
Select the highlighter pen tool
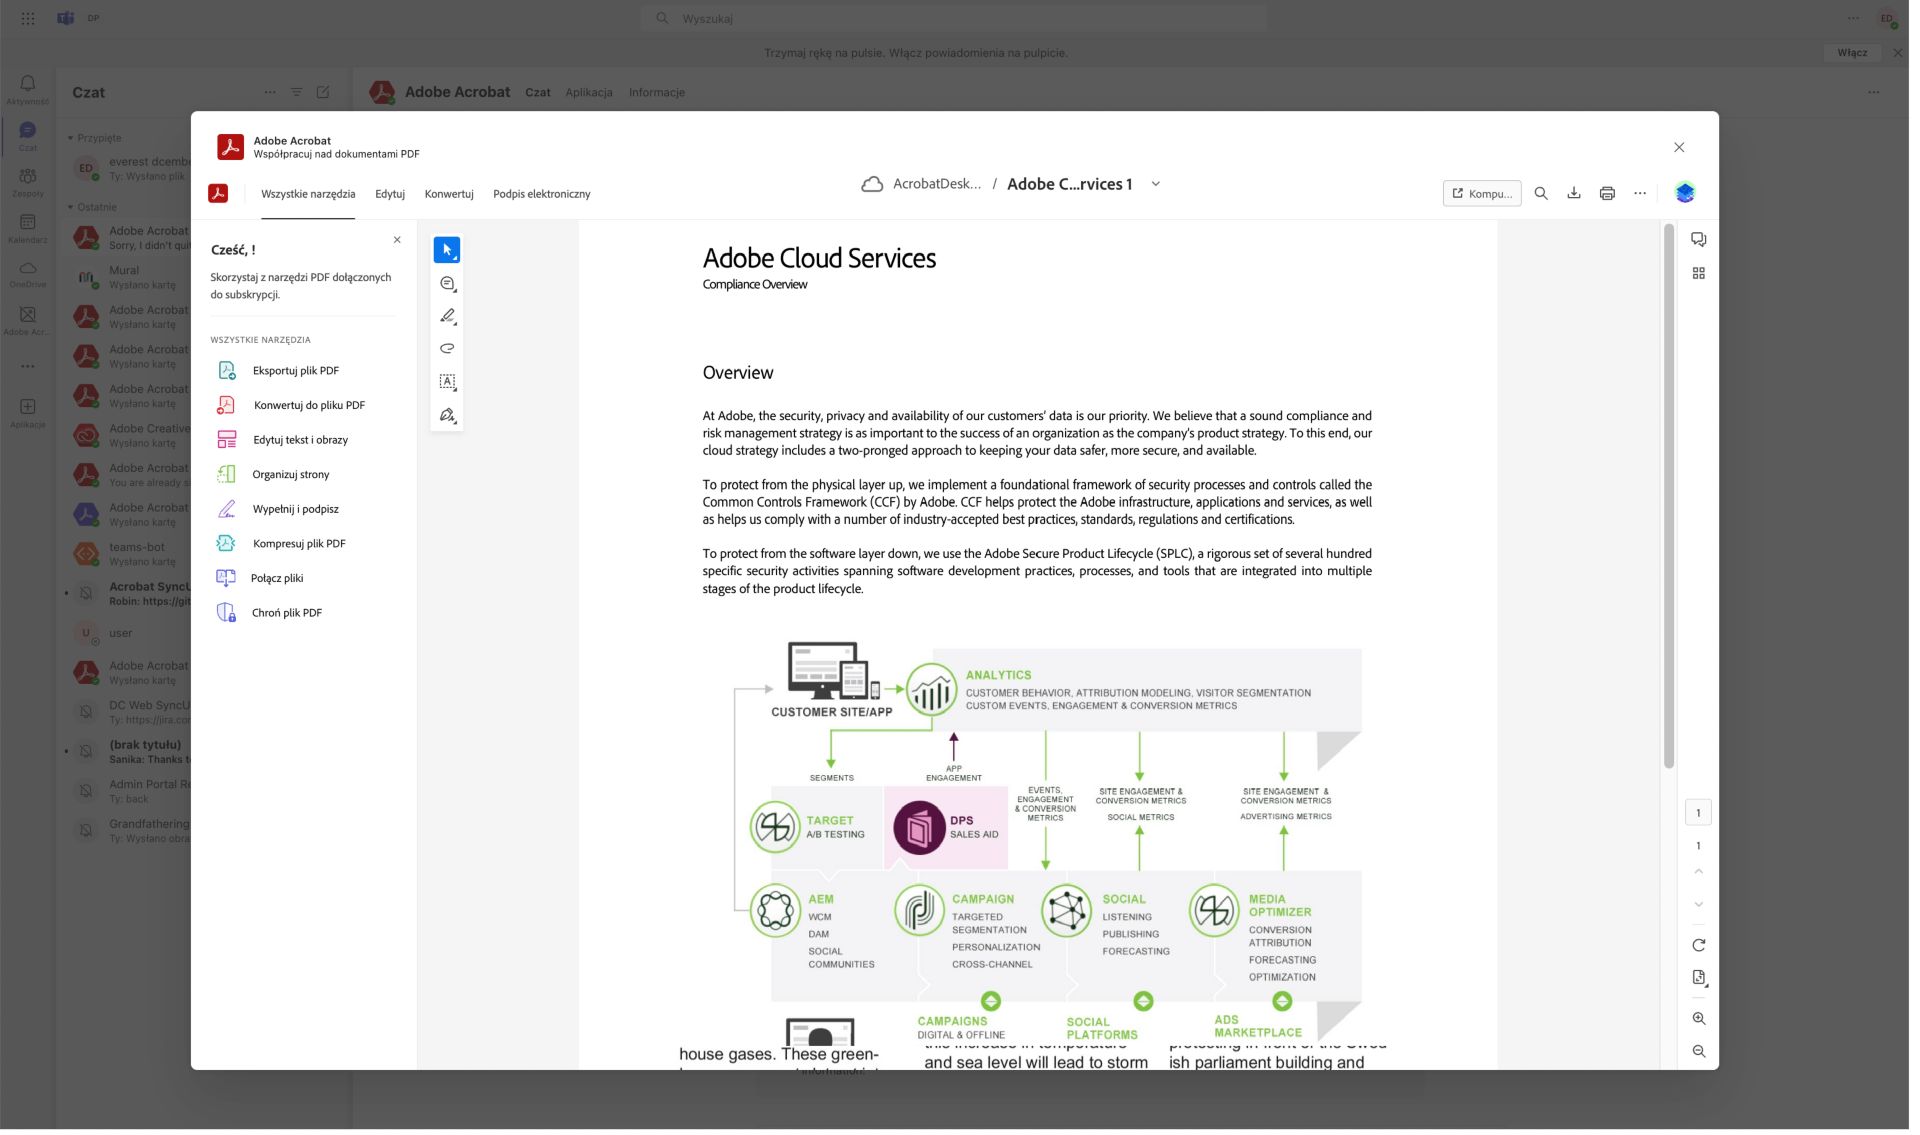pos(449,318)
